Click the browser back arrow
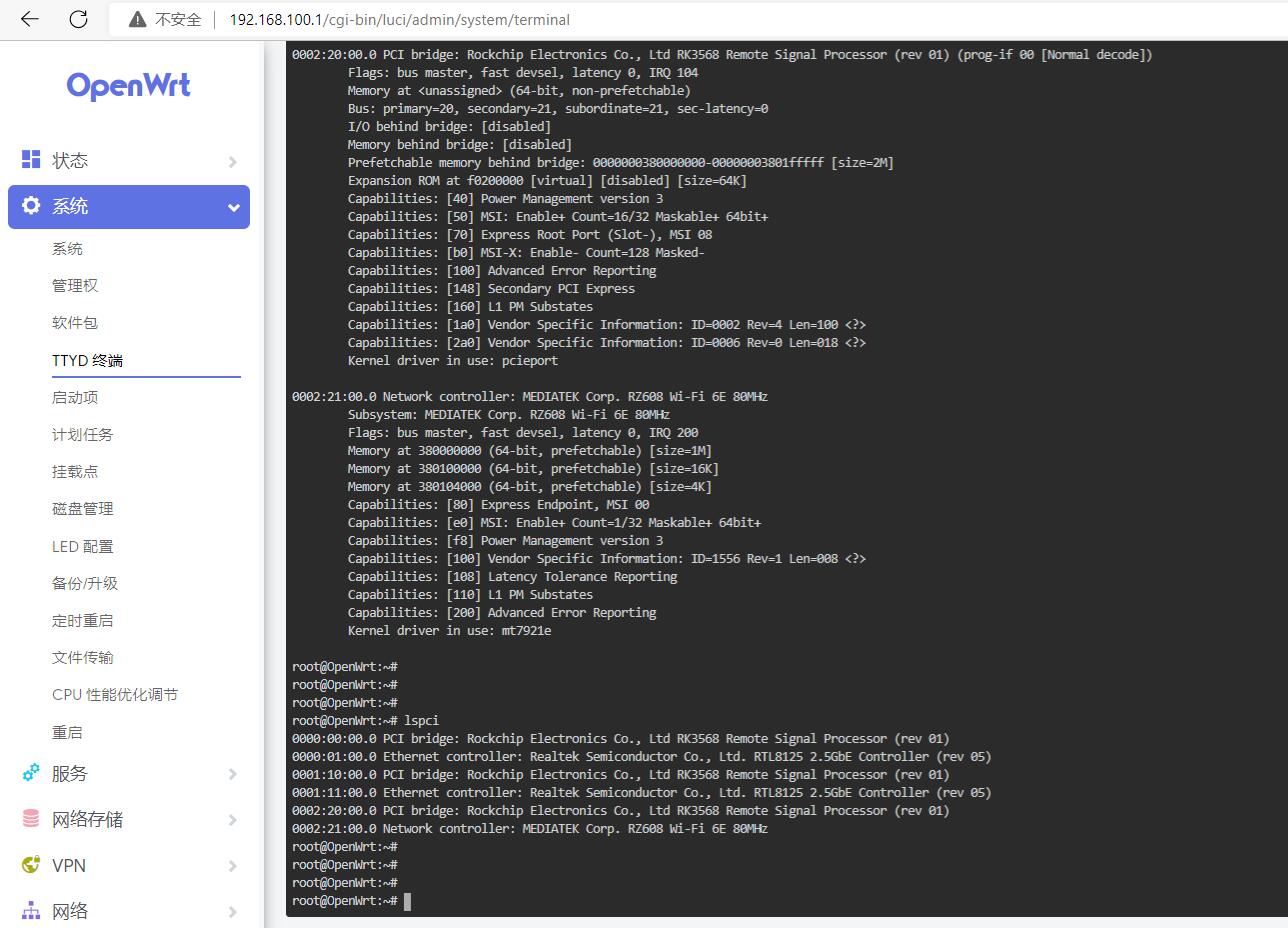 (30, 19)
